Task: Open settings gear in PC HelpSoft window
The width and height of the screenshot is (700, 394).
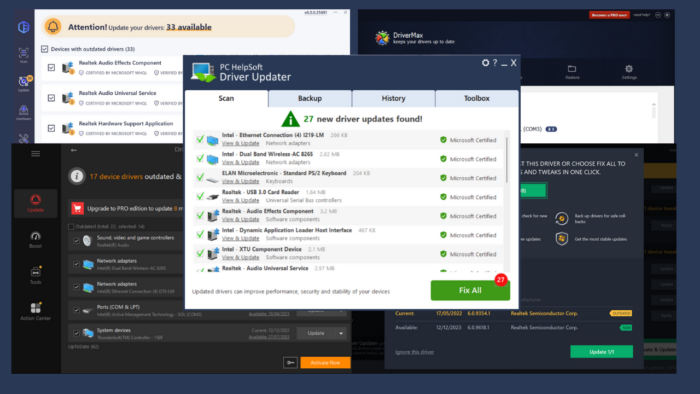Action: coord(485,63)
